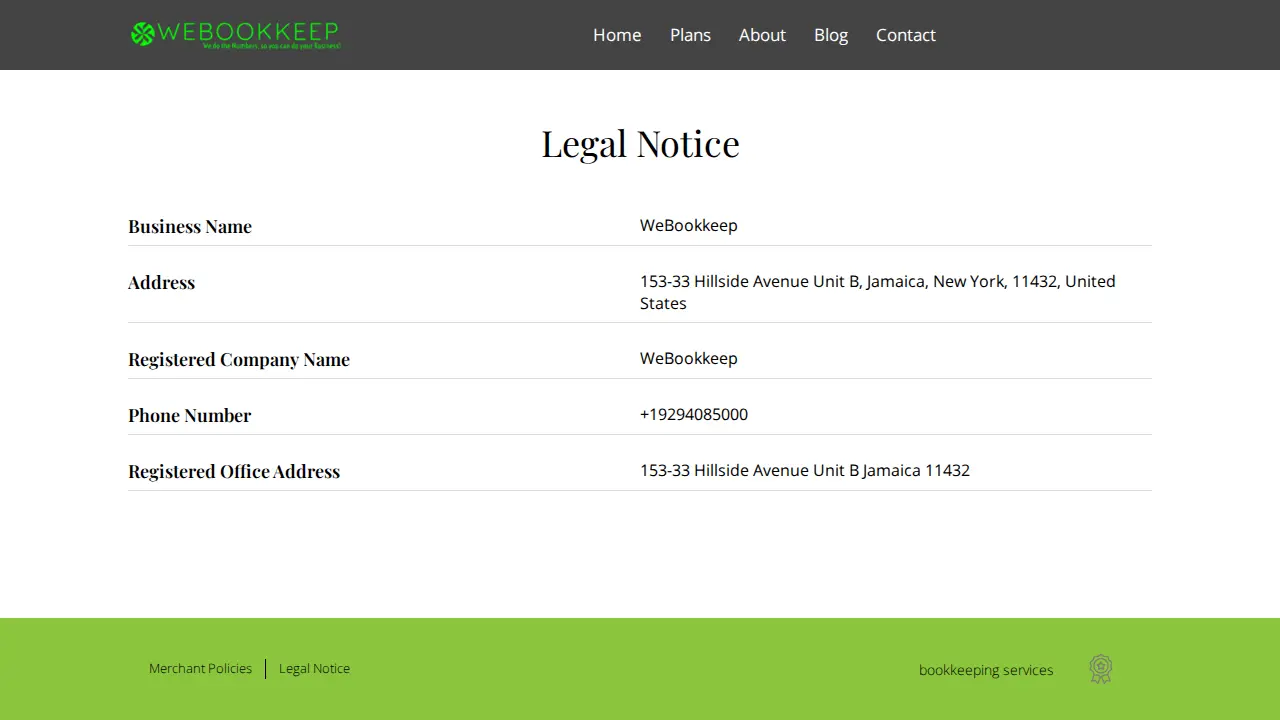1280x720 pixels.
Task: Click the WeBookkeep business name value
Action: tap(689, 225)
